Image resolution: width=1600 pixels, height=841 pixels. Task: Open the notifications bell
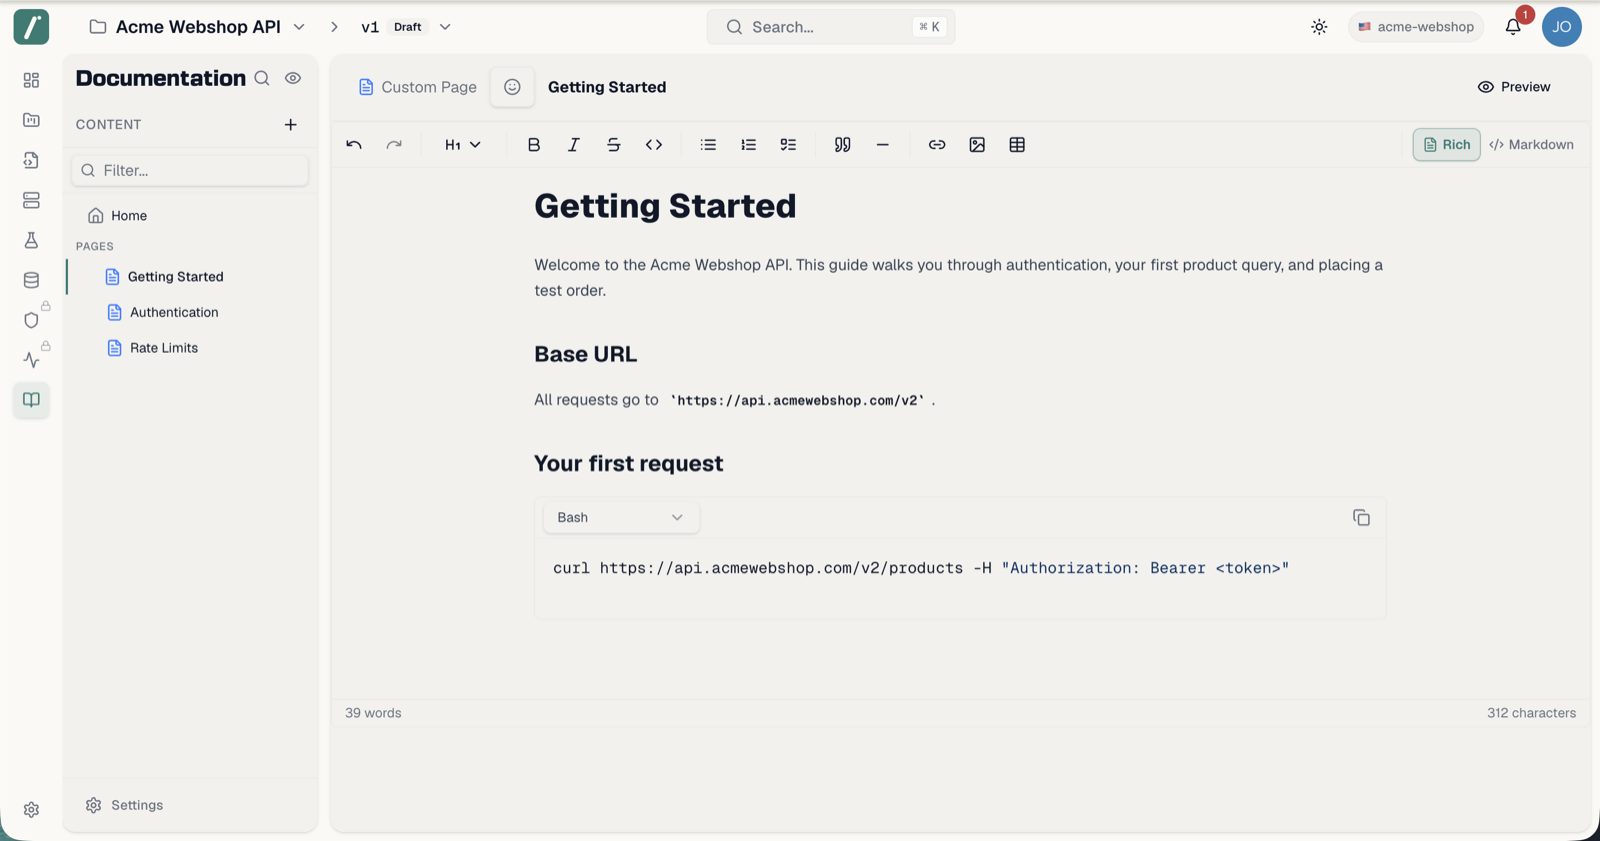tap(1513, 27)
